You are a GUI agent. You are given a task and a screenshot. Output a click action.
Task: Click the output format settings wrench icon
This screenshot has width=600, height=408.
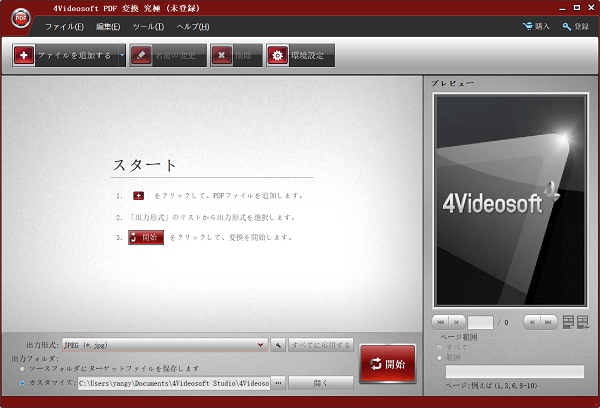tap(278, 345)
